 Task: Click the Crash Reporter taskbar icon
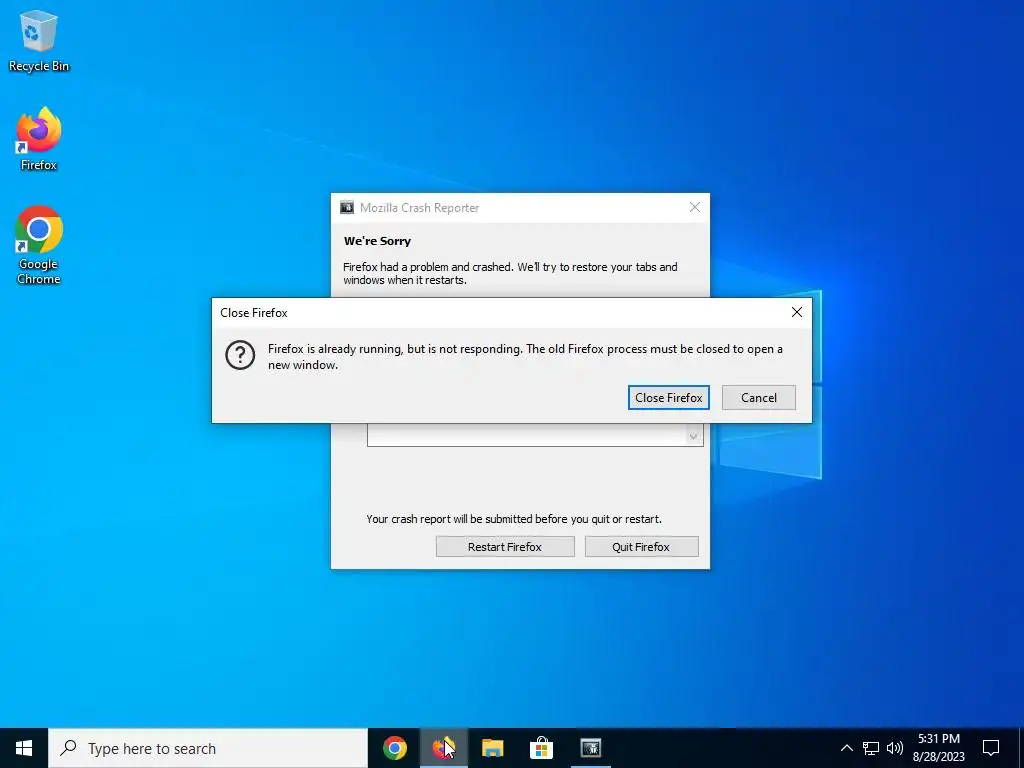590,748
